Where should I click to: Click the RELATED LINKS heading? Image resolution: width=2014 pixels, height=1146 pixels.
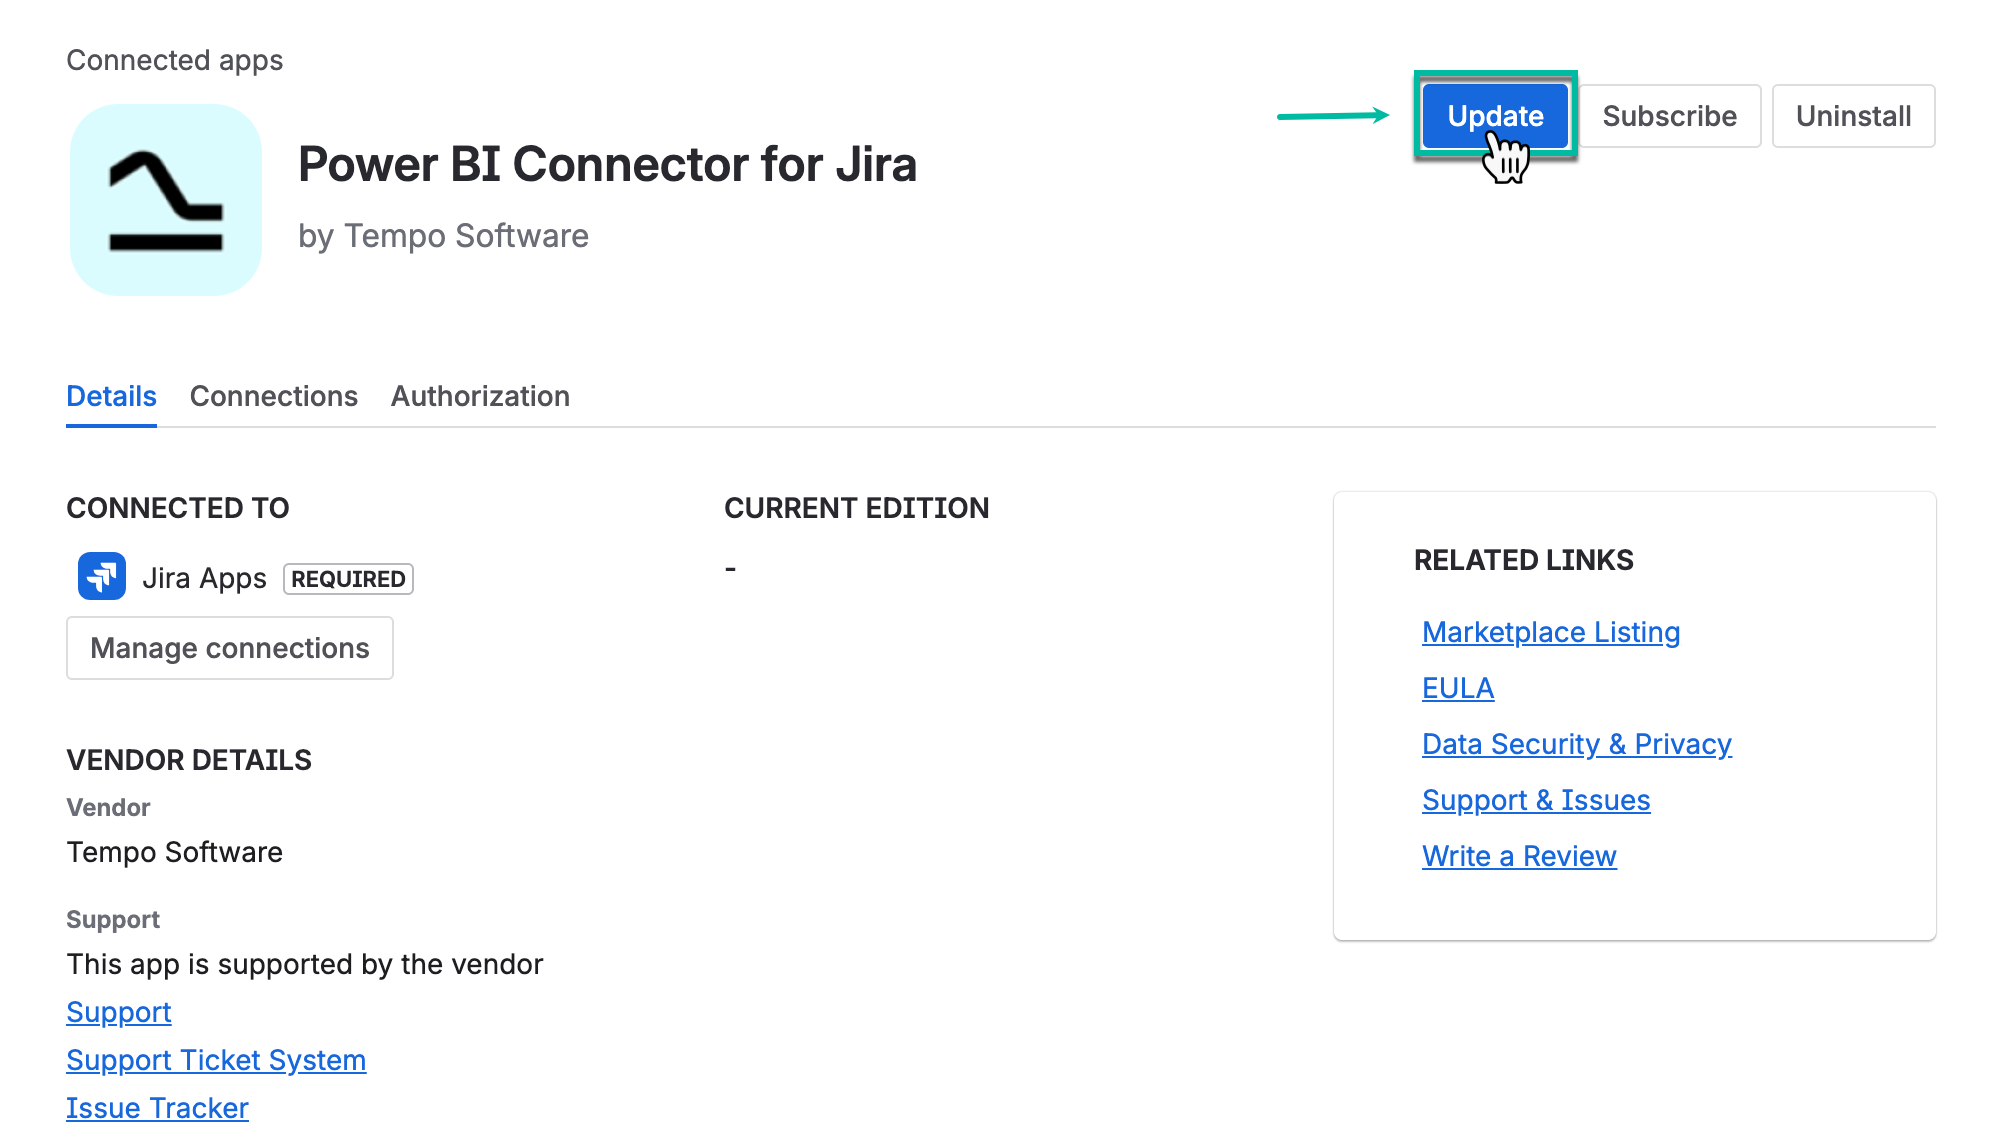1523,560
